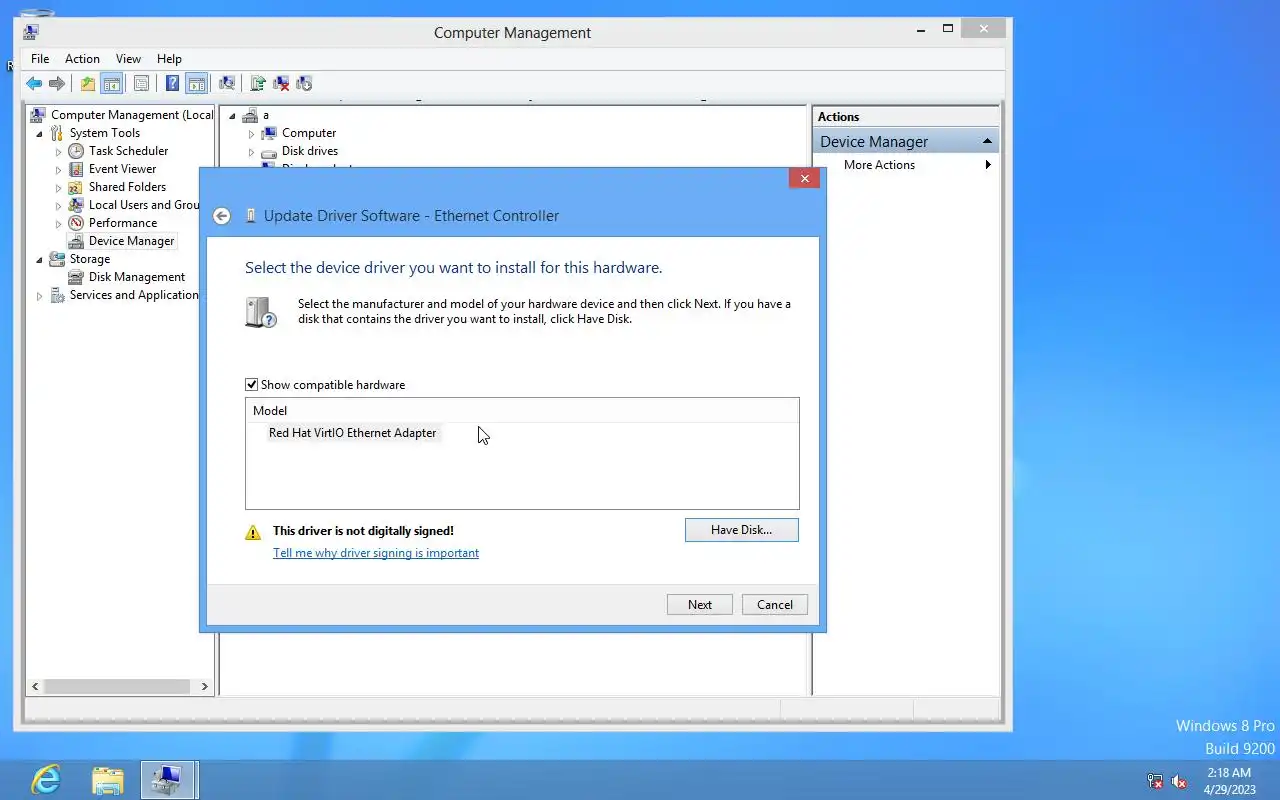
Task: Select Computer Management (Local) root node
Action: tap(132, 115)
